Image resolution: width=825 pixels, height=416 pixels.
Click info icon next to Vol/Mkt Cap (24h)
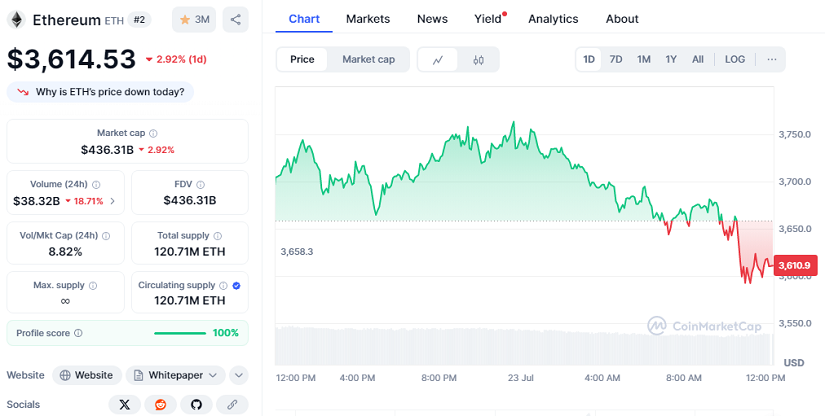click(x=106, y=236)
